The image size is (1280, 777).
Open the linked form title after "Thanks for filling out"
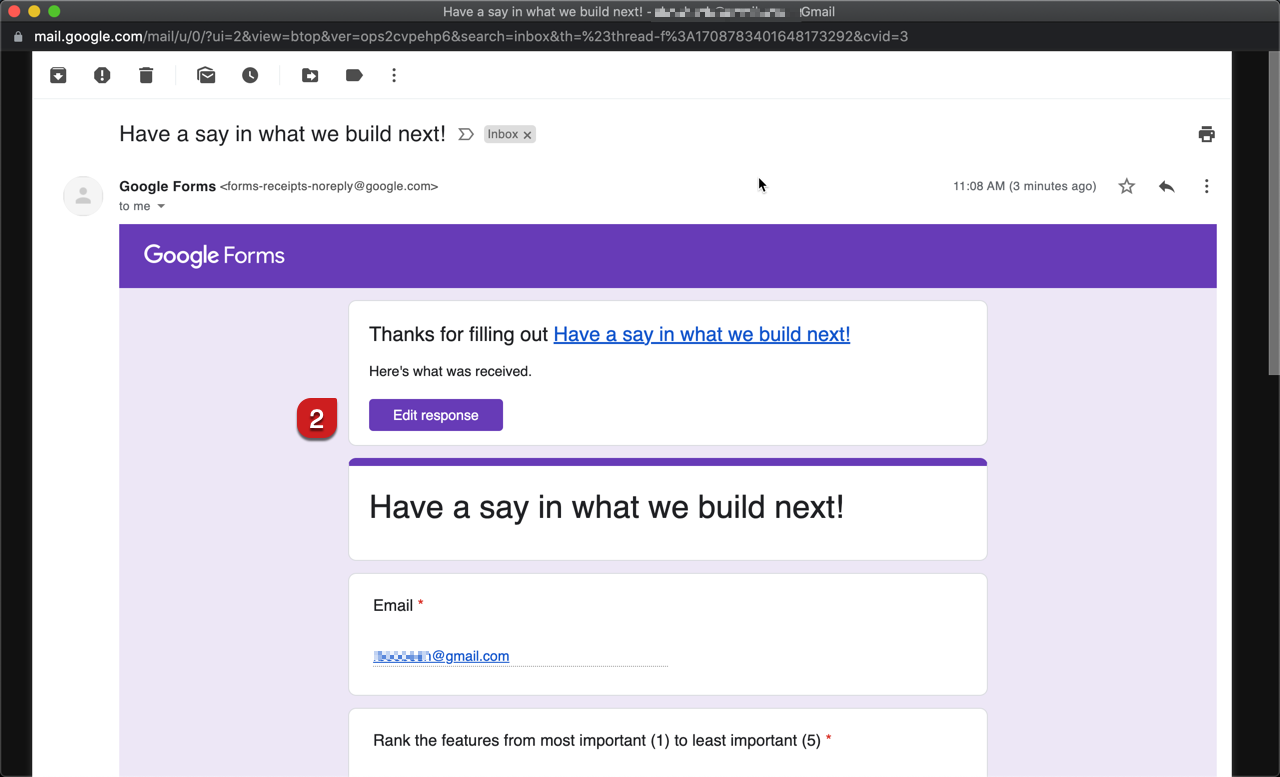point(701,334)
